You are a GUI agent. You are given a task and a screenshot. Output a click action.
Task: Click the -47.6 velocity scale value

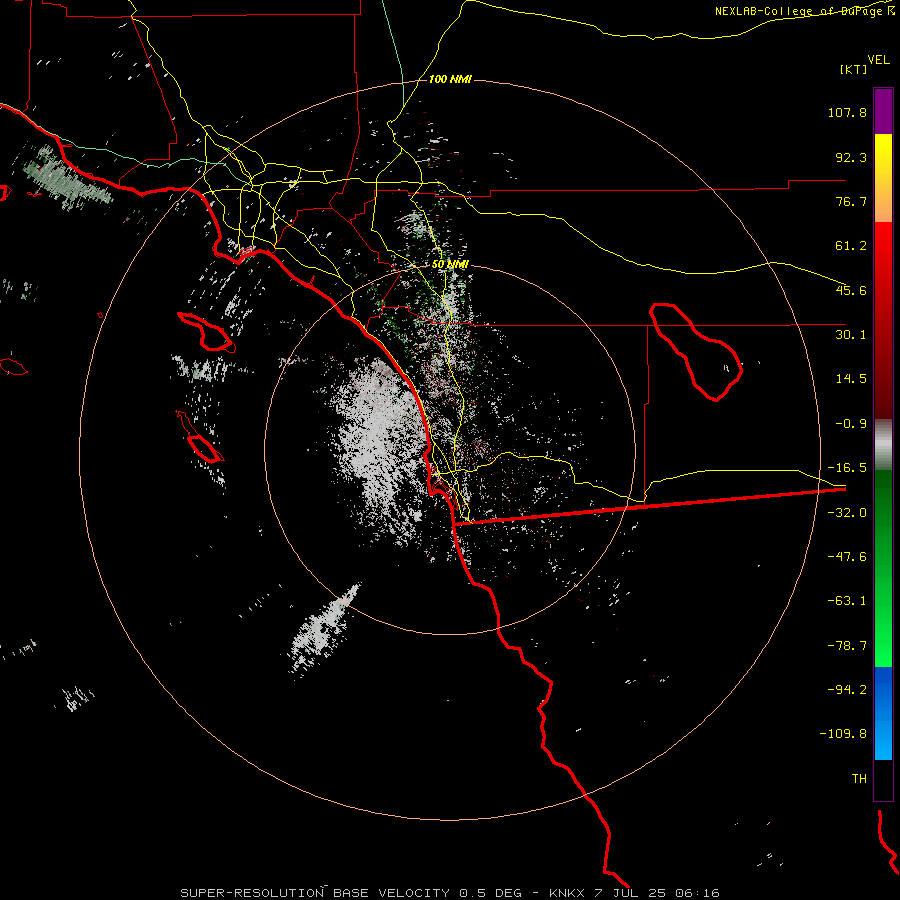click(847, 557)
